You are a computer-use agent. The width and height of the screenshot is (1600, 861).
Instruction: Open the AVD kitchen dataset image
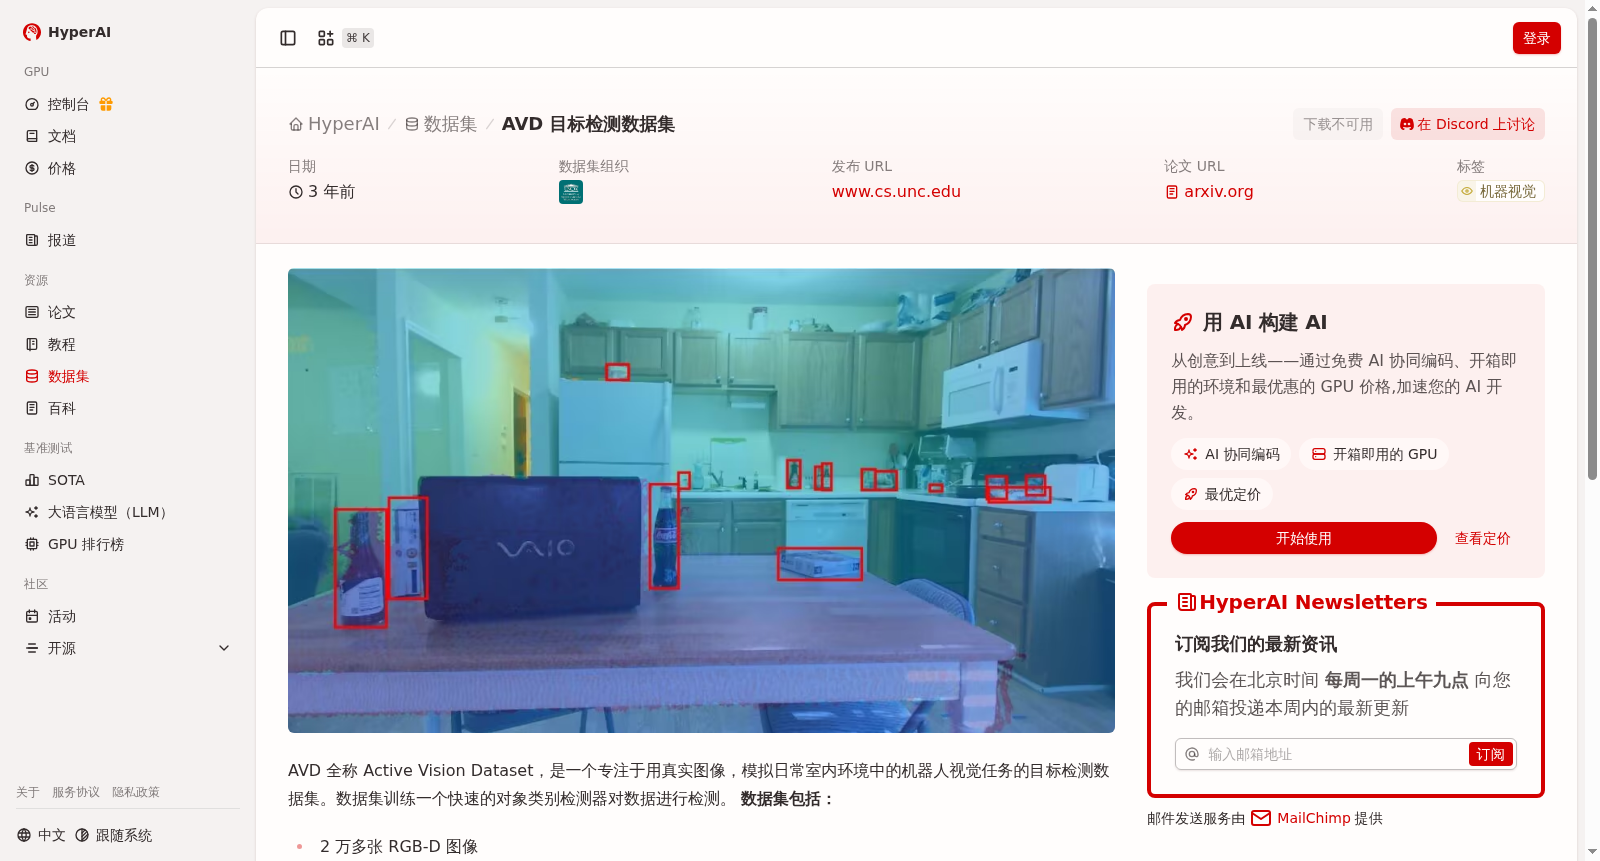tap(701, 500)
